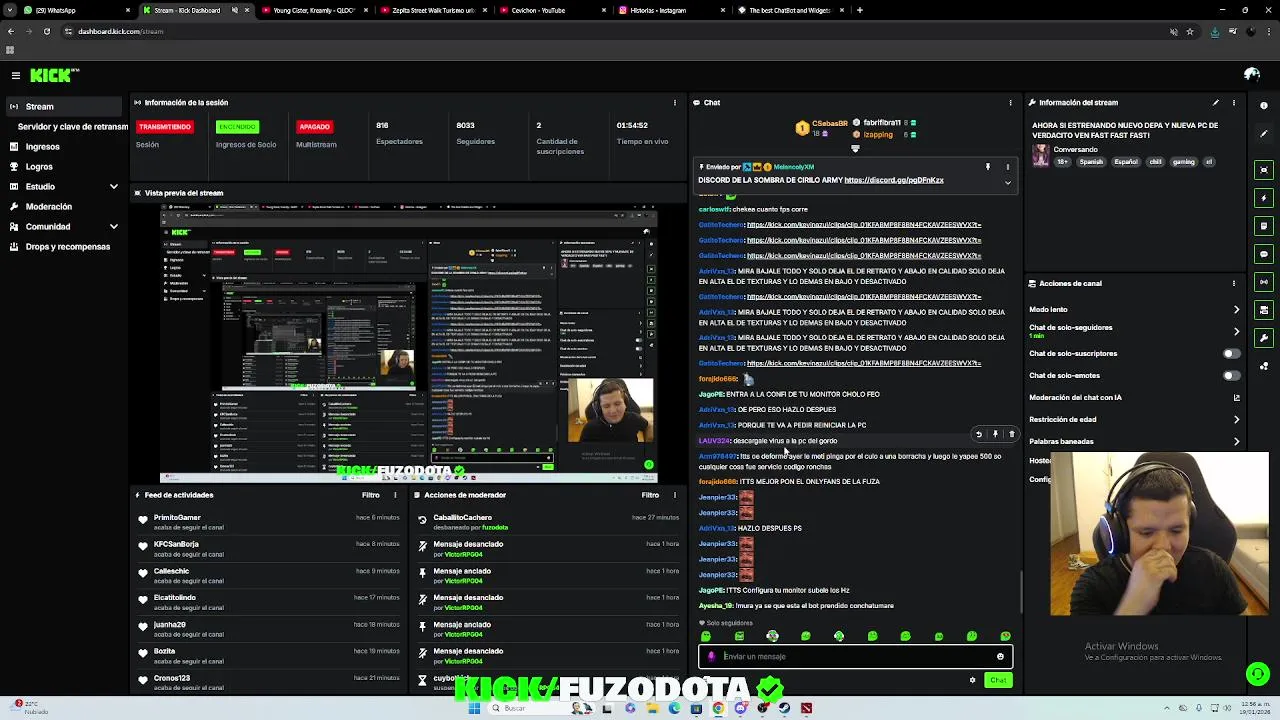Expand the Moderación sidebar section

point(64,207)
